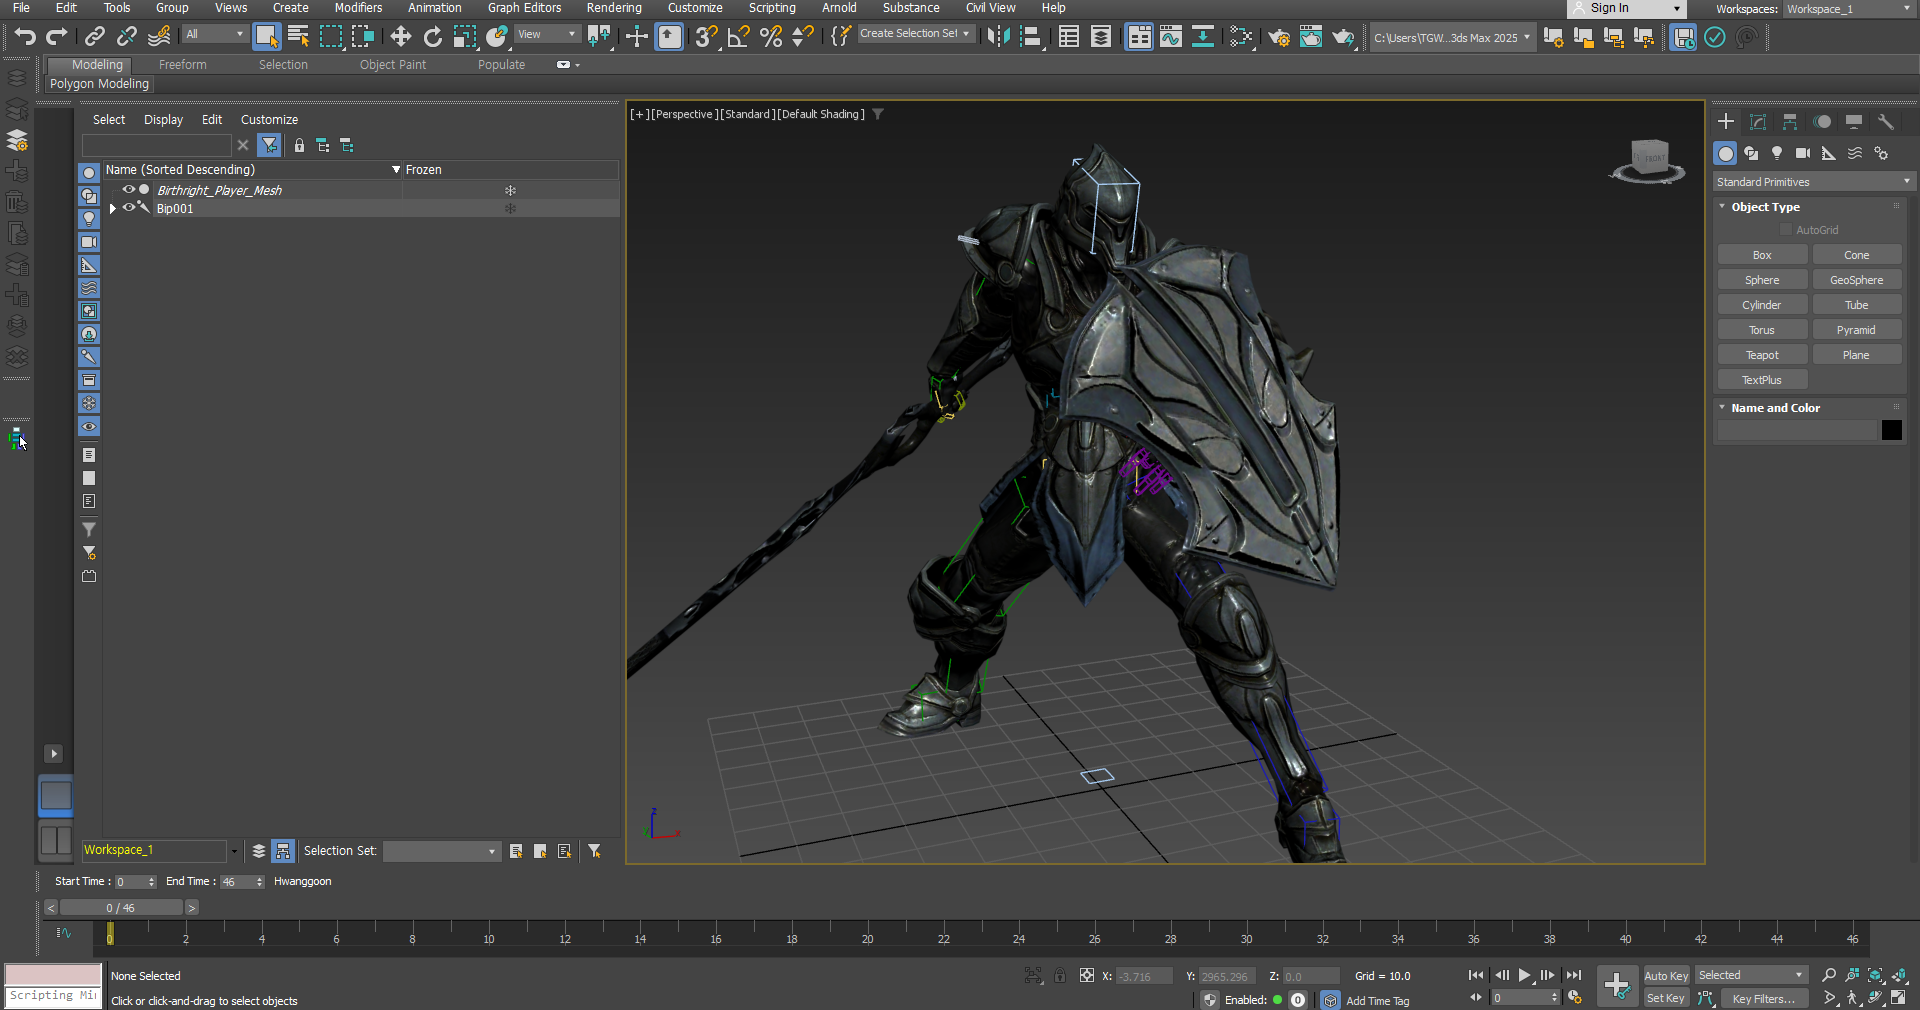Open the Modifiers menu
This screenshot has height=1010, width=1920.
pyautogui.click(x=358, y=8)
